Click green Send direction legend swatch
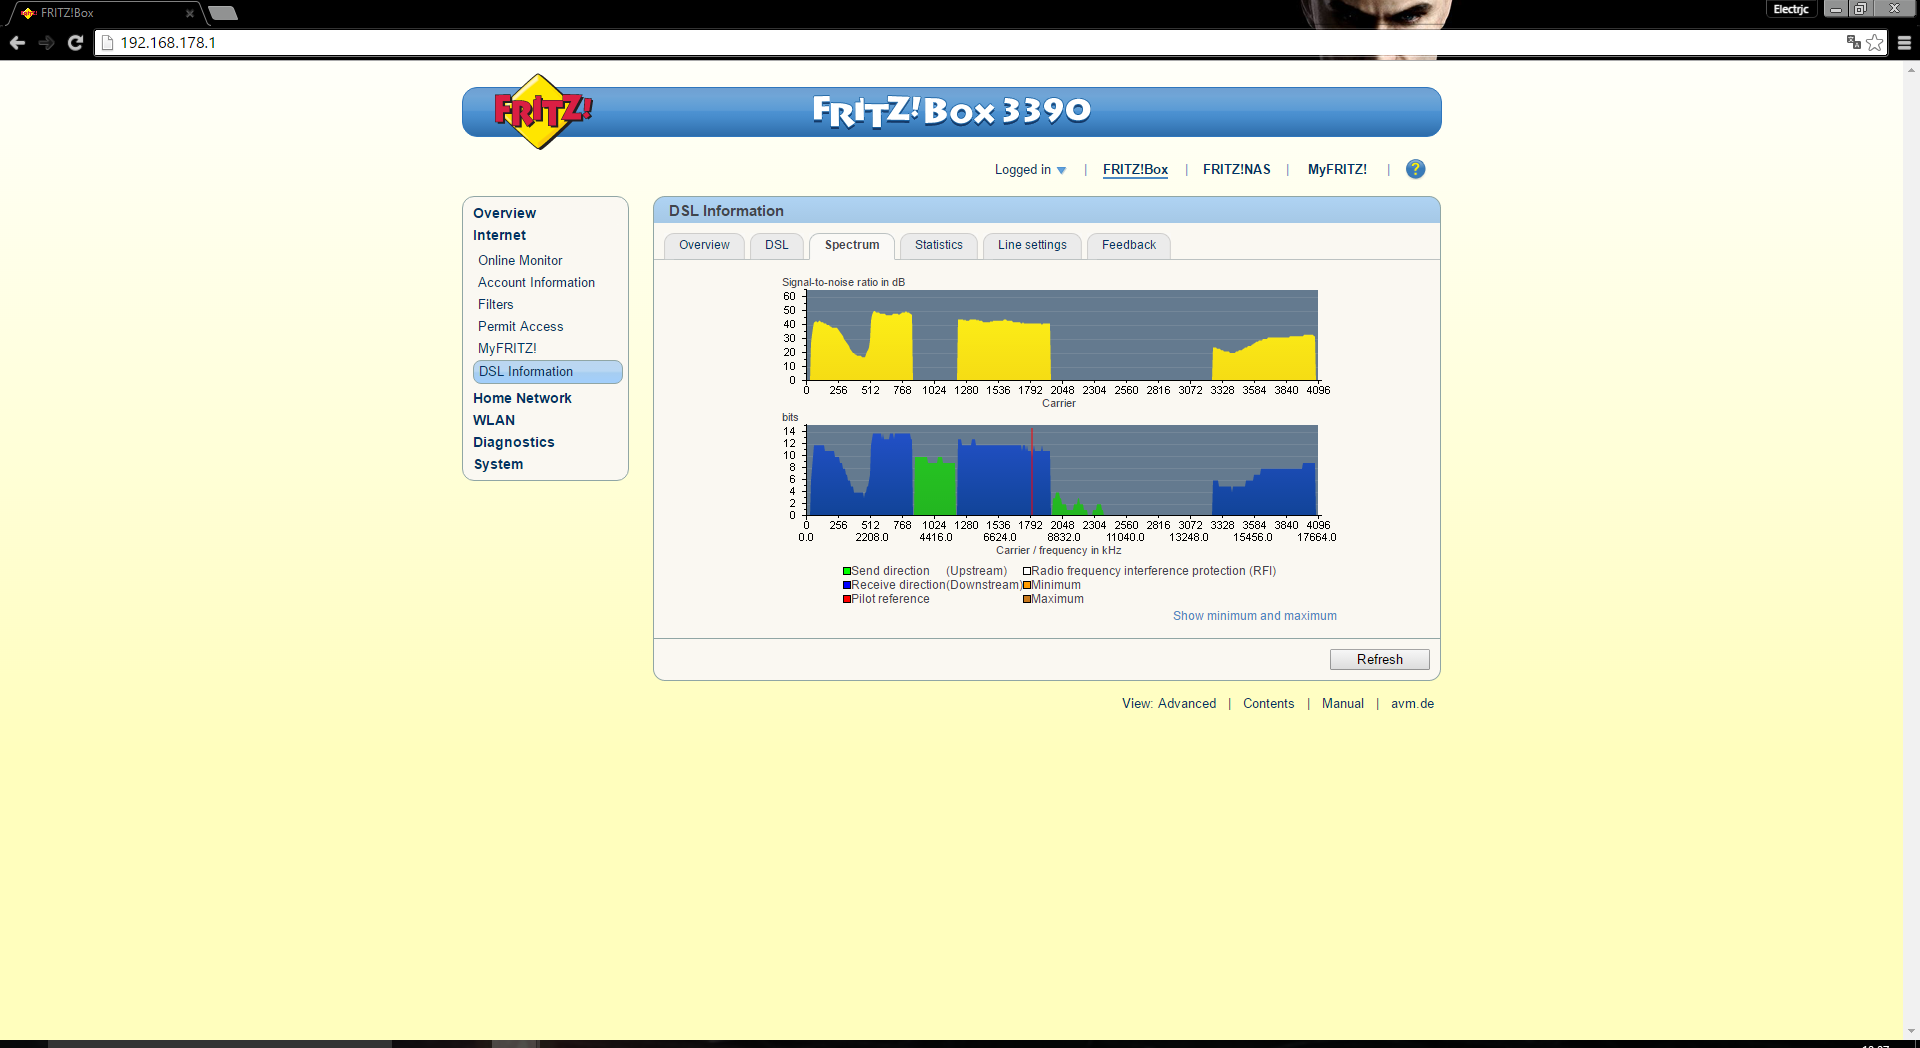 pos(846,572)
